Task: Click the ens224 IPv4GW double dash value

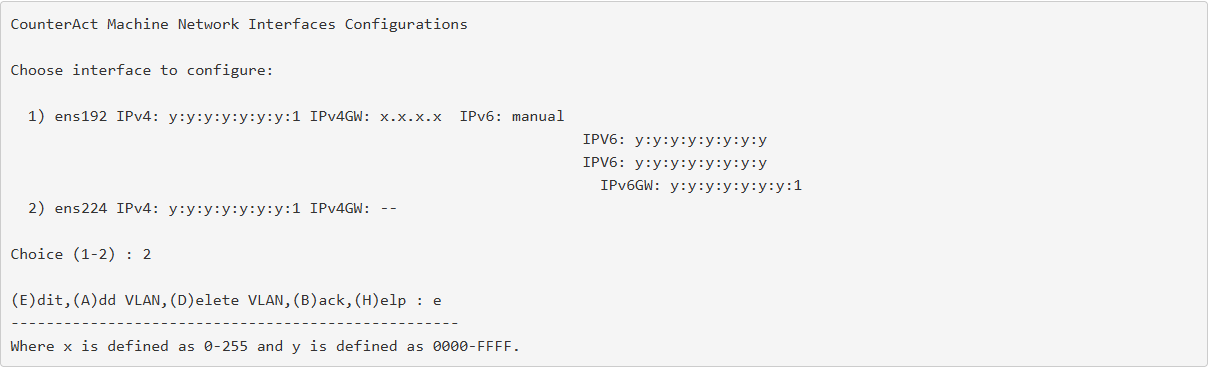Action: pyautogui.click(x=390, y=208)
